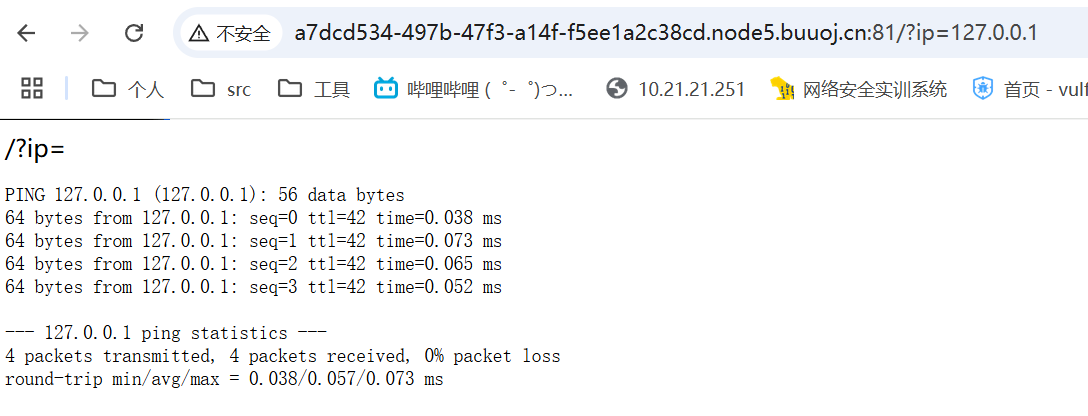The height and width of the screenshot is (416, 1088).
Task: Open the apps grid shortcut
Action: pyautogui.click(x=32, y=88)
